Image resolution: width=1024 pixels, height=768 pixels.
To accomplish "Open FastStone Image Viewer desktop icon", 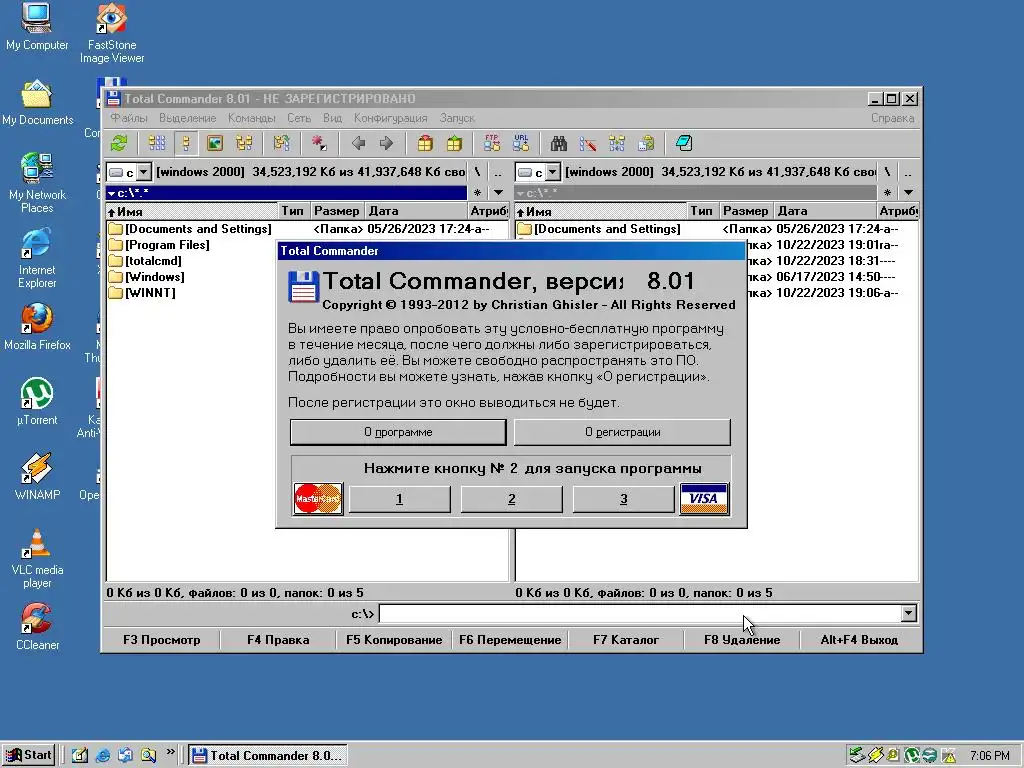I will 112,33.
